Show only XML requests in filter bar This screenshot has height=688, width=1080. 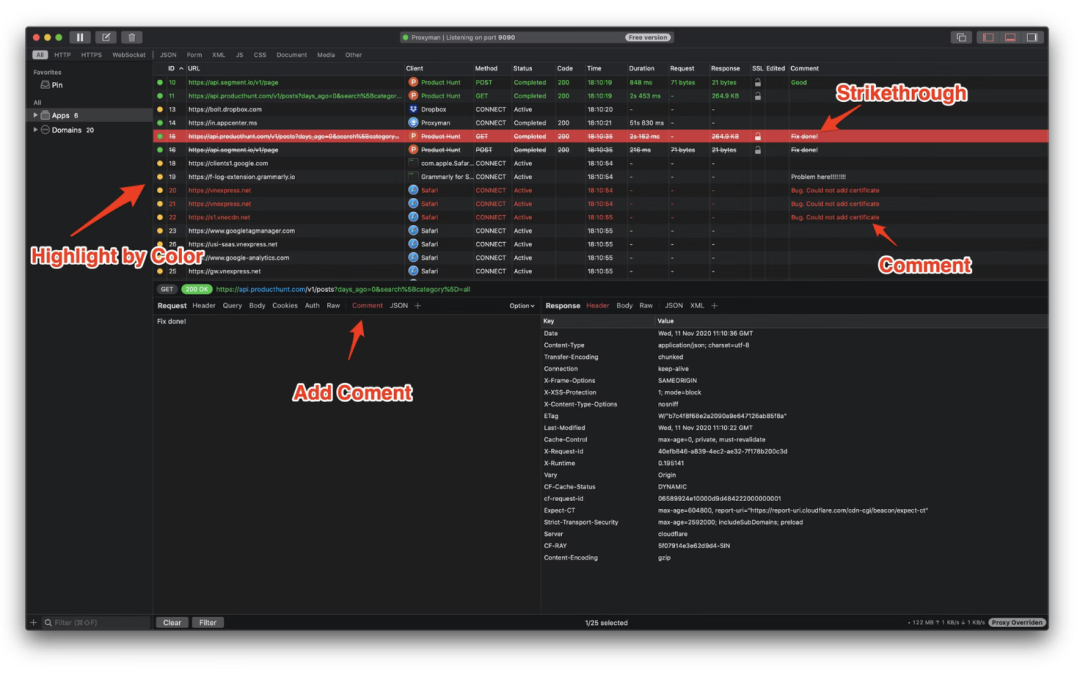click(218, 54)
